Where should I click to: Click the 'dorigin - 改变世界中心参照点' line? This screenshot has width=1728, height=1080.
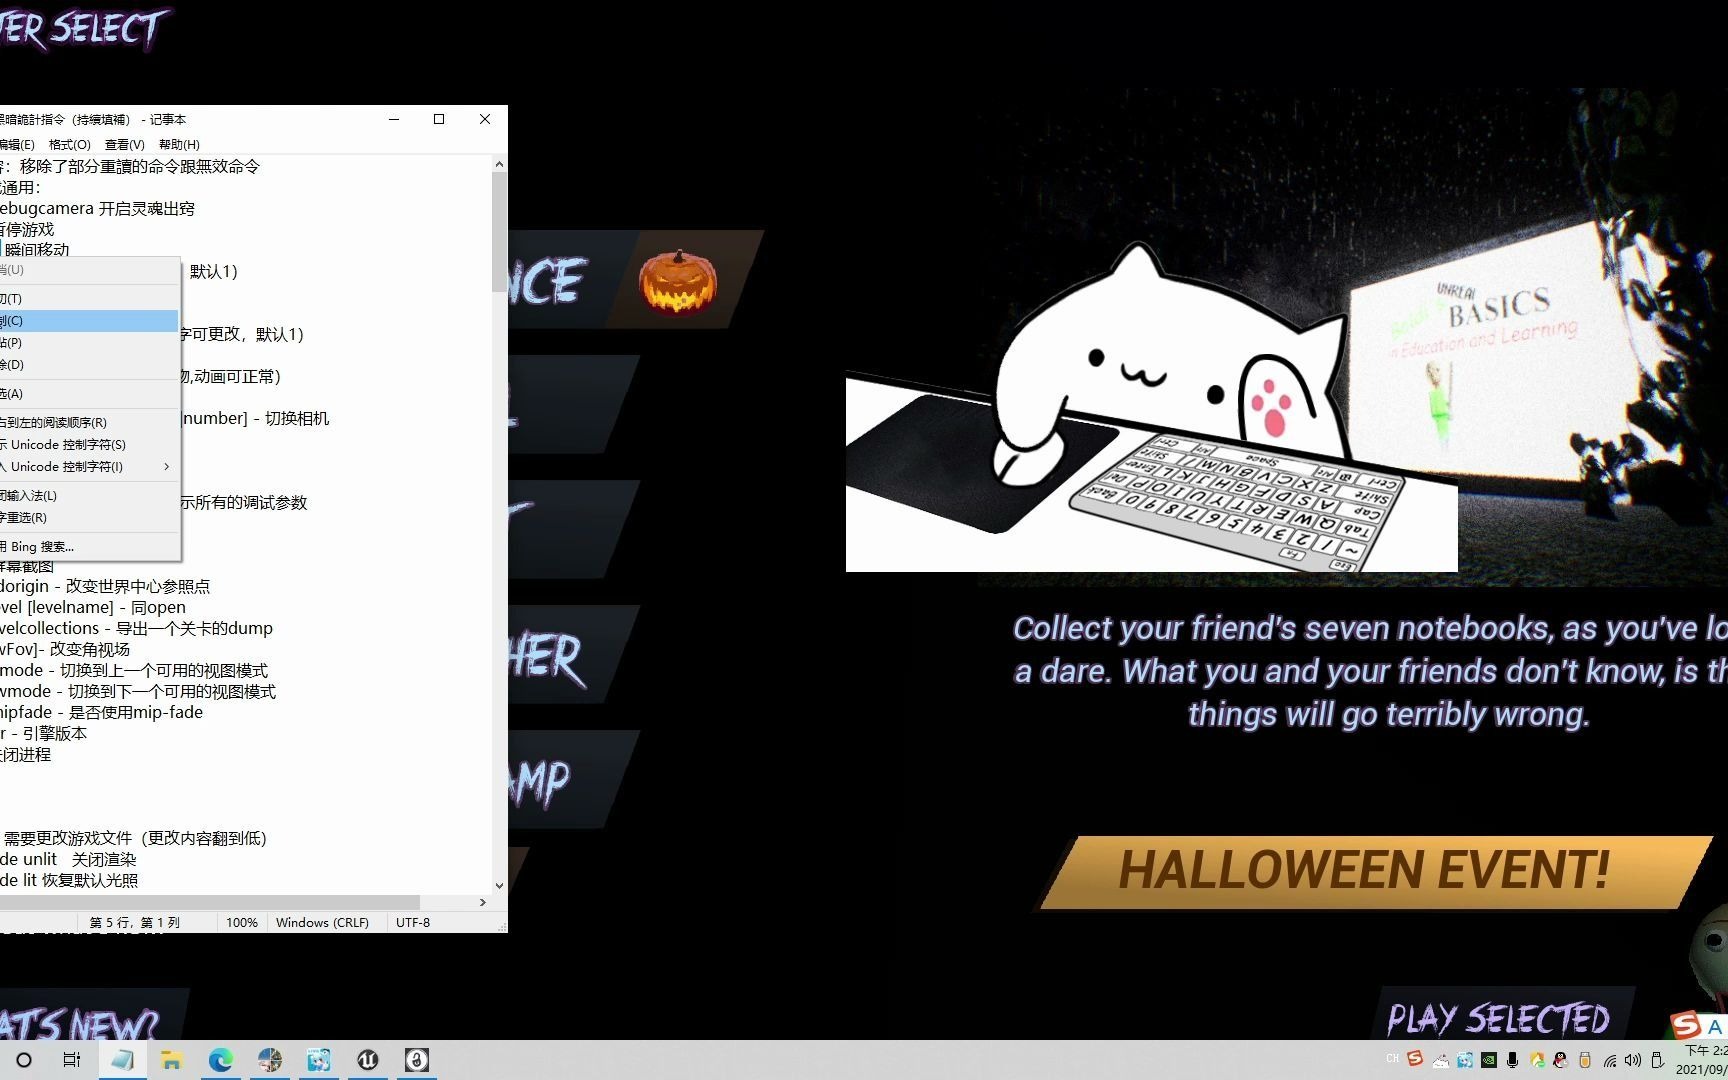click(x=105, y=586)
